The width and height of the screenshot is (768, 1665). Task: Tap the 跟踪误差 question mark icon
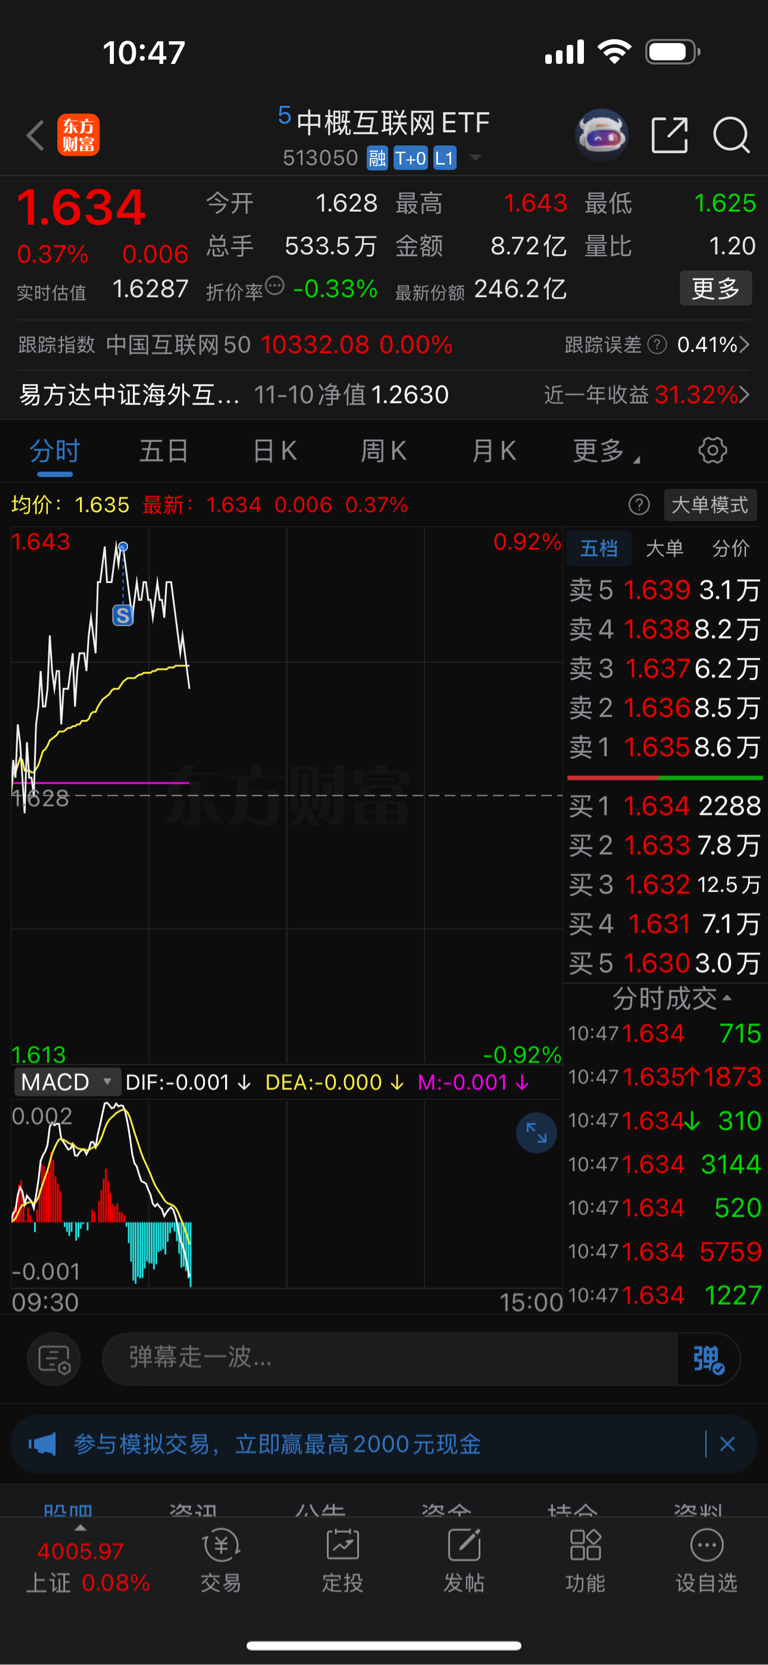(x=657, y=345)
